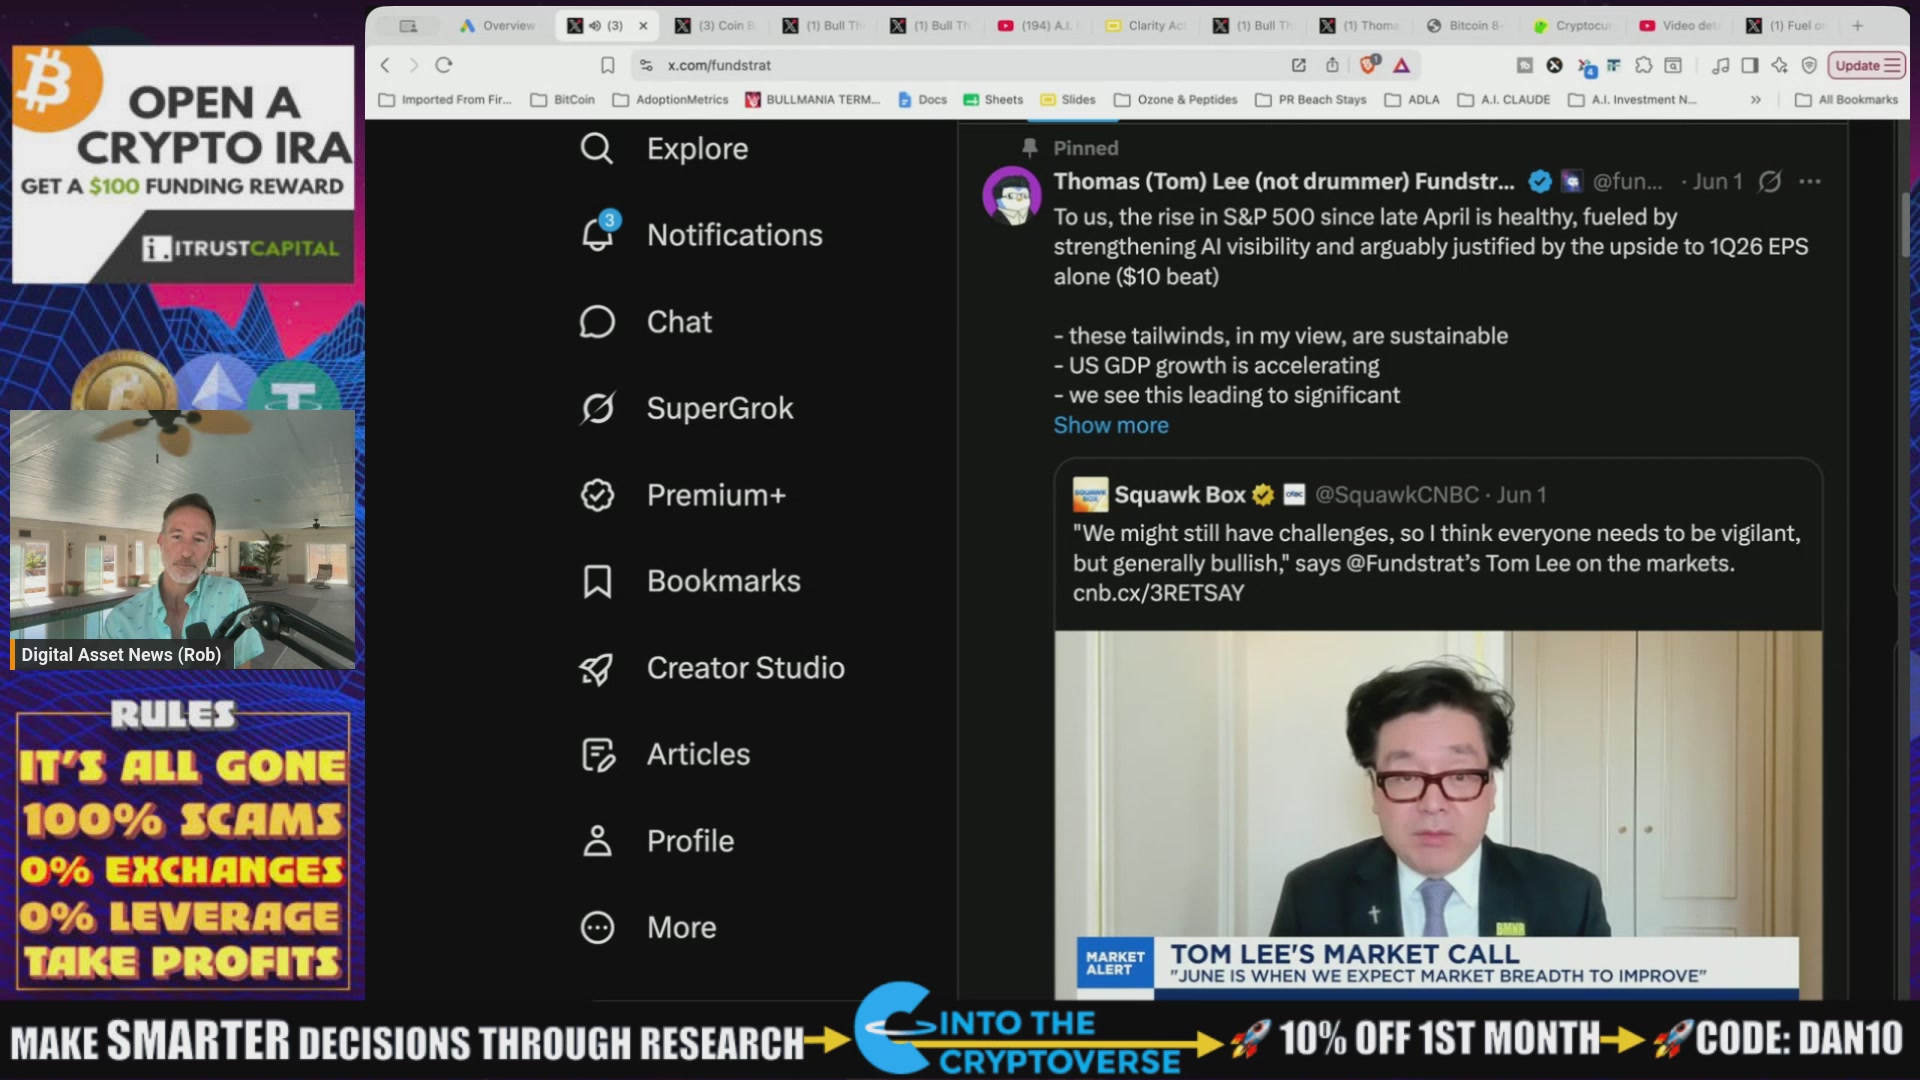Open the BitCoin bookmarks folder

(x=563, y=100)
